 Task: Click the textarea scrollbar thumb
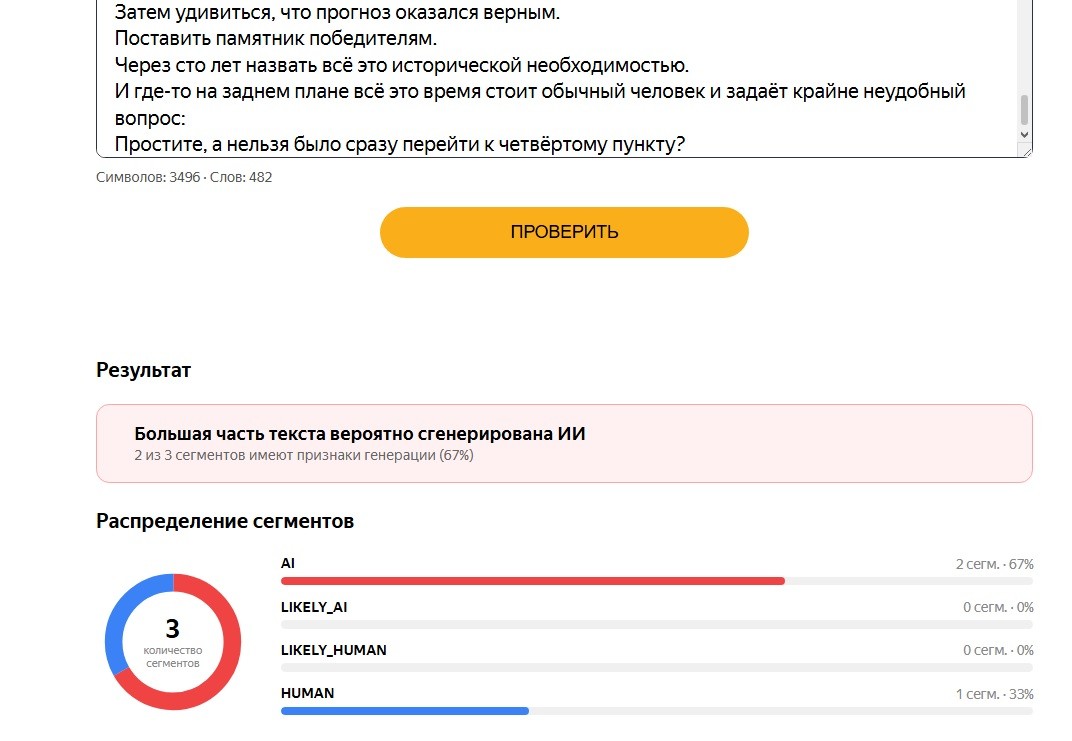pos(1024,109)
